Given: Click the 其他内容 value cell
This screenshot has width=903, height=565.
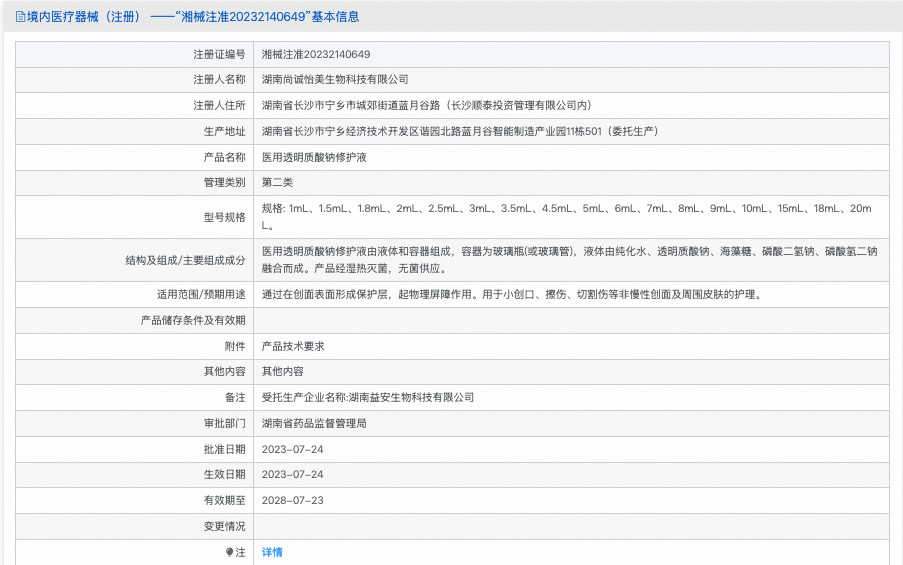Looking at the screenshot, I should pos(282,371).
